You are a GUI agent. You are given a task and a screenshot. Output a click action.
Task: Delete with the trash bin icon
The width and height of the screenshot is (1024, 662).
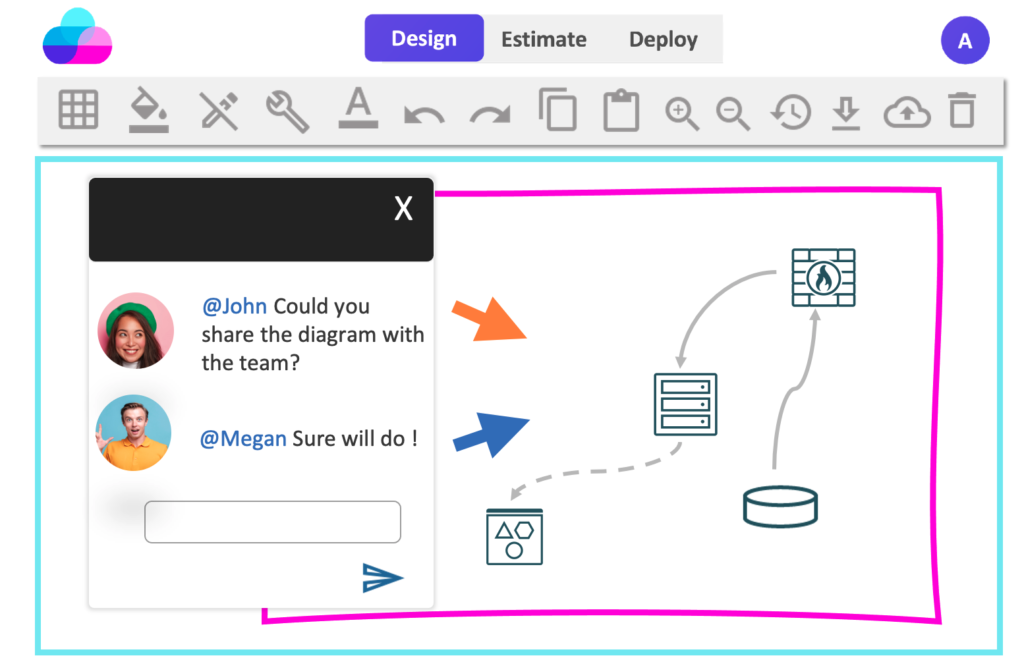(962, 110)
